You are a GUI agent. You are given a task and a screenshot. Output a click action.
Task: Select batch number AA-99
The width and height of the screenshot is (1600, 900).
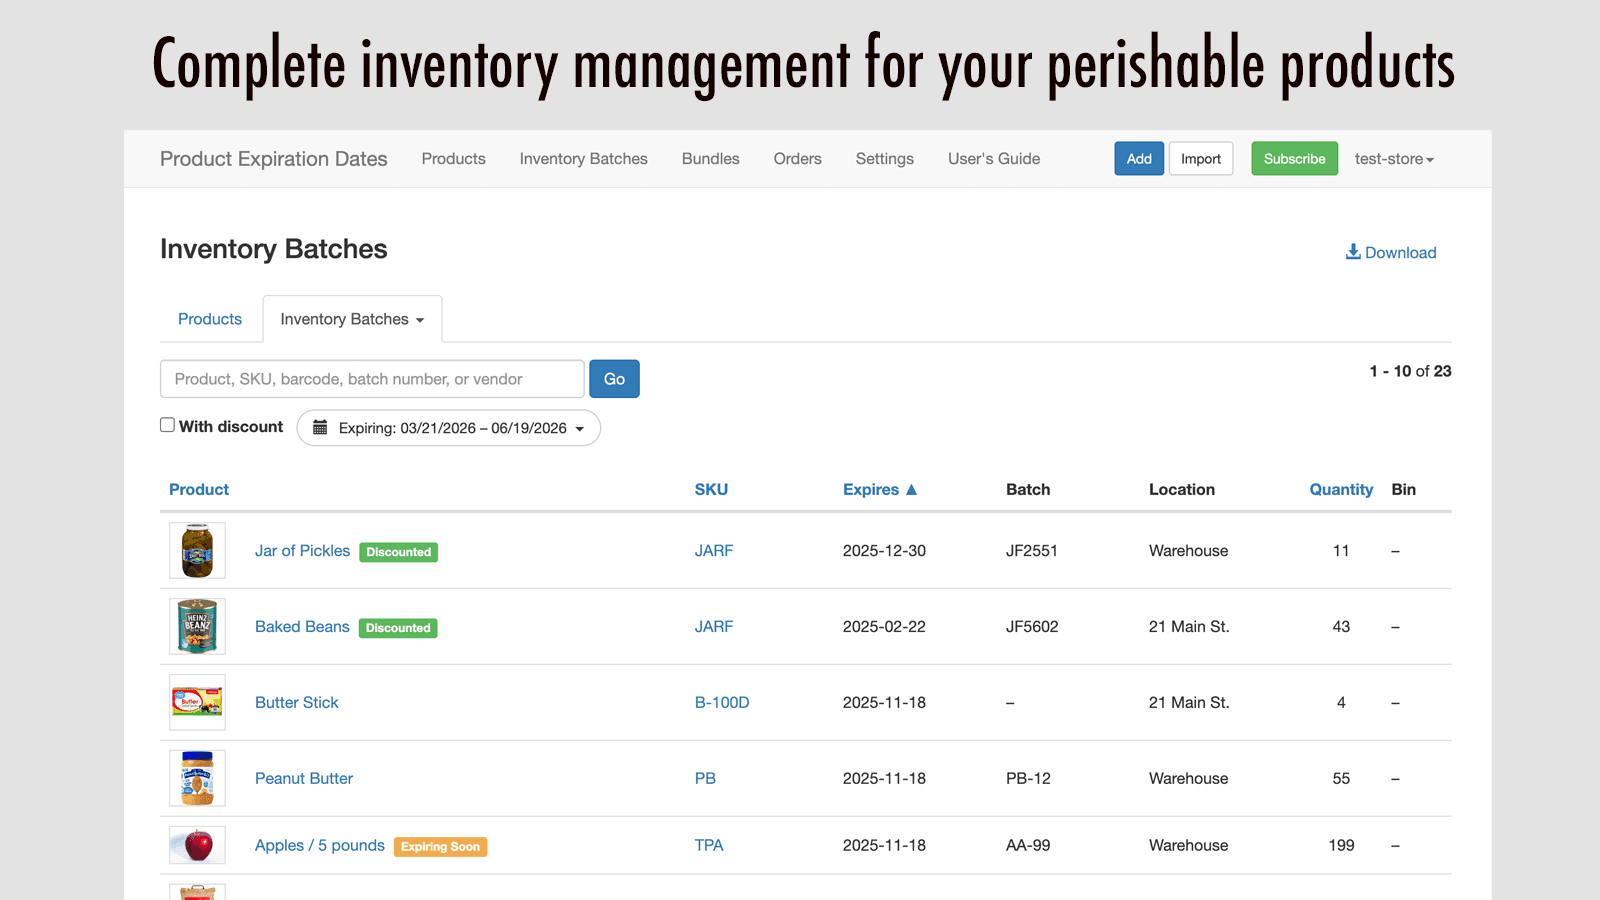point(1028,846)
